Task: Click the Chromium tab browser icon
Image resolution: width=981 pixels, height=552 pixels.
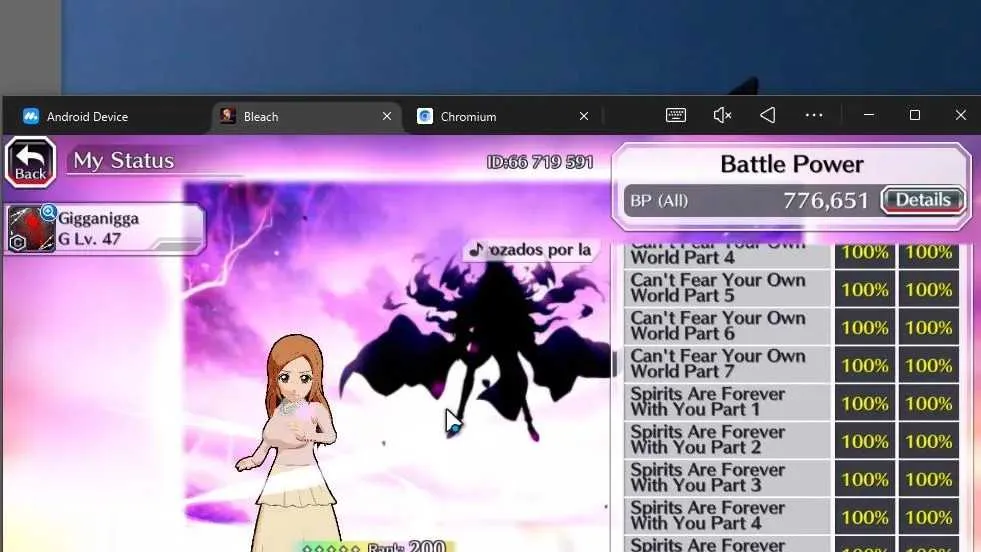Action: click(x=425, y=116)
